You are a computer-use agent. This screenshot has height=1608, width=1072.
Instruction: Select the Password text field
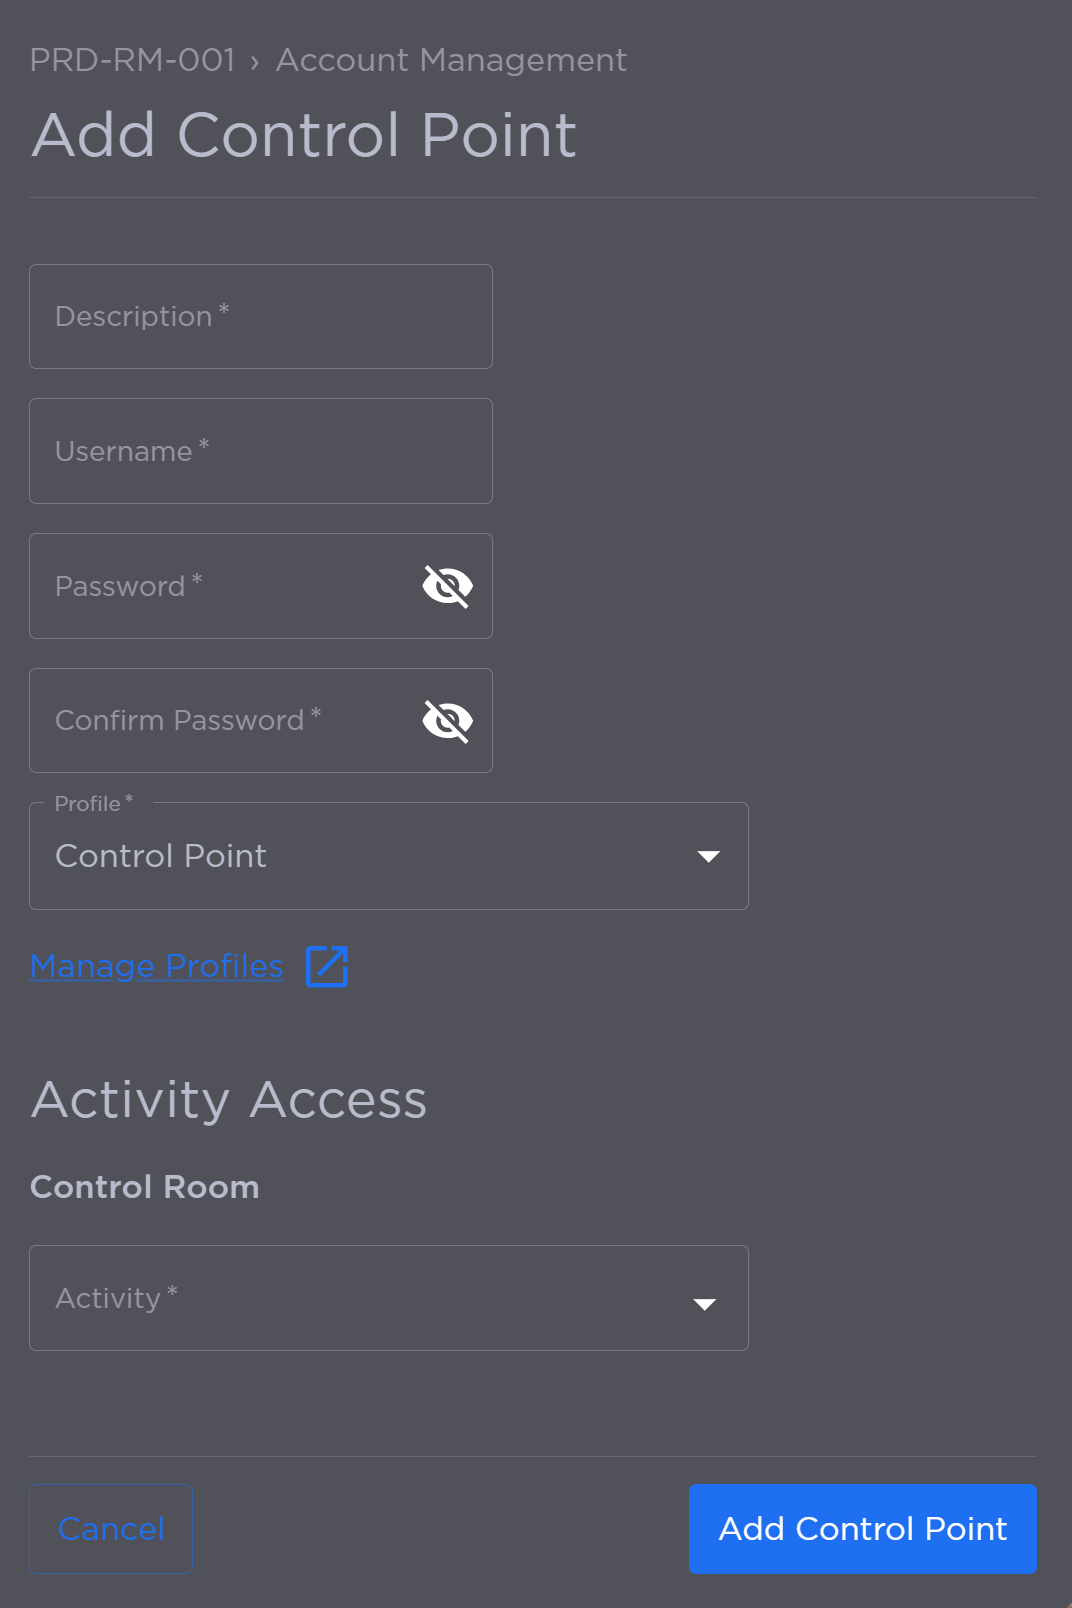tap(220, 586)
